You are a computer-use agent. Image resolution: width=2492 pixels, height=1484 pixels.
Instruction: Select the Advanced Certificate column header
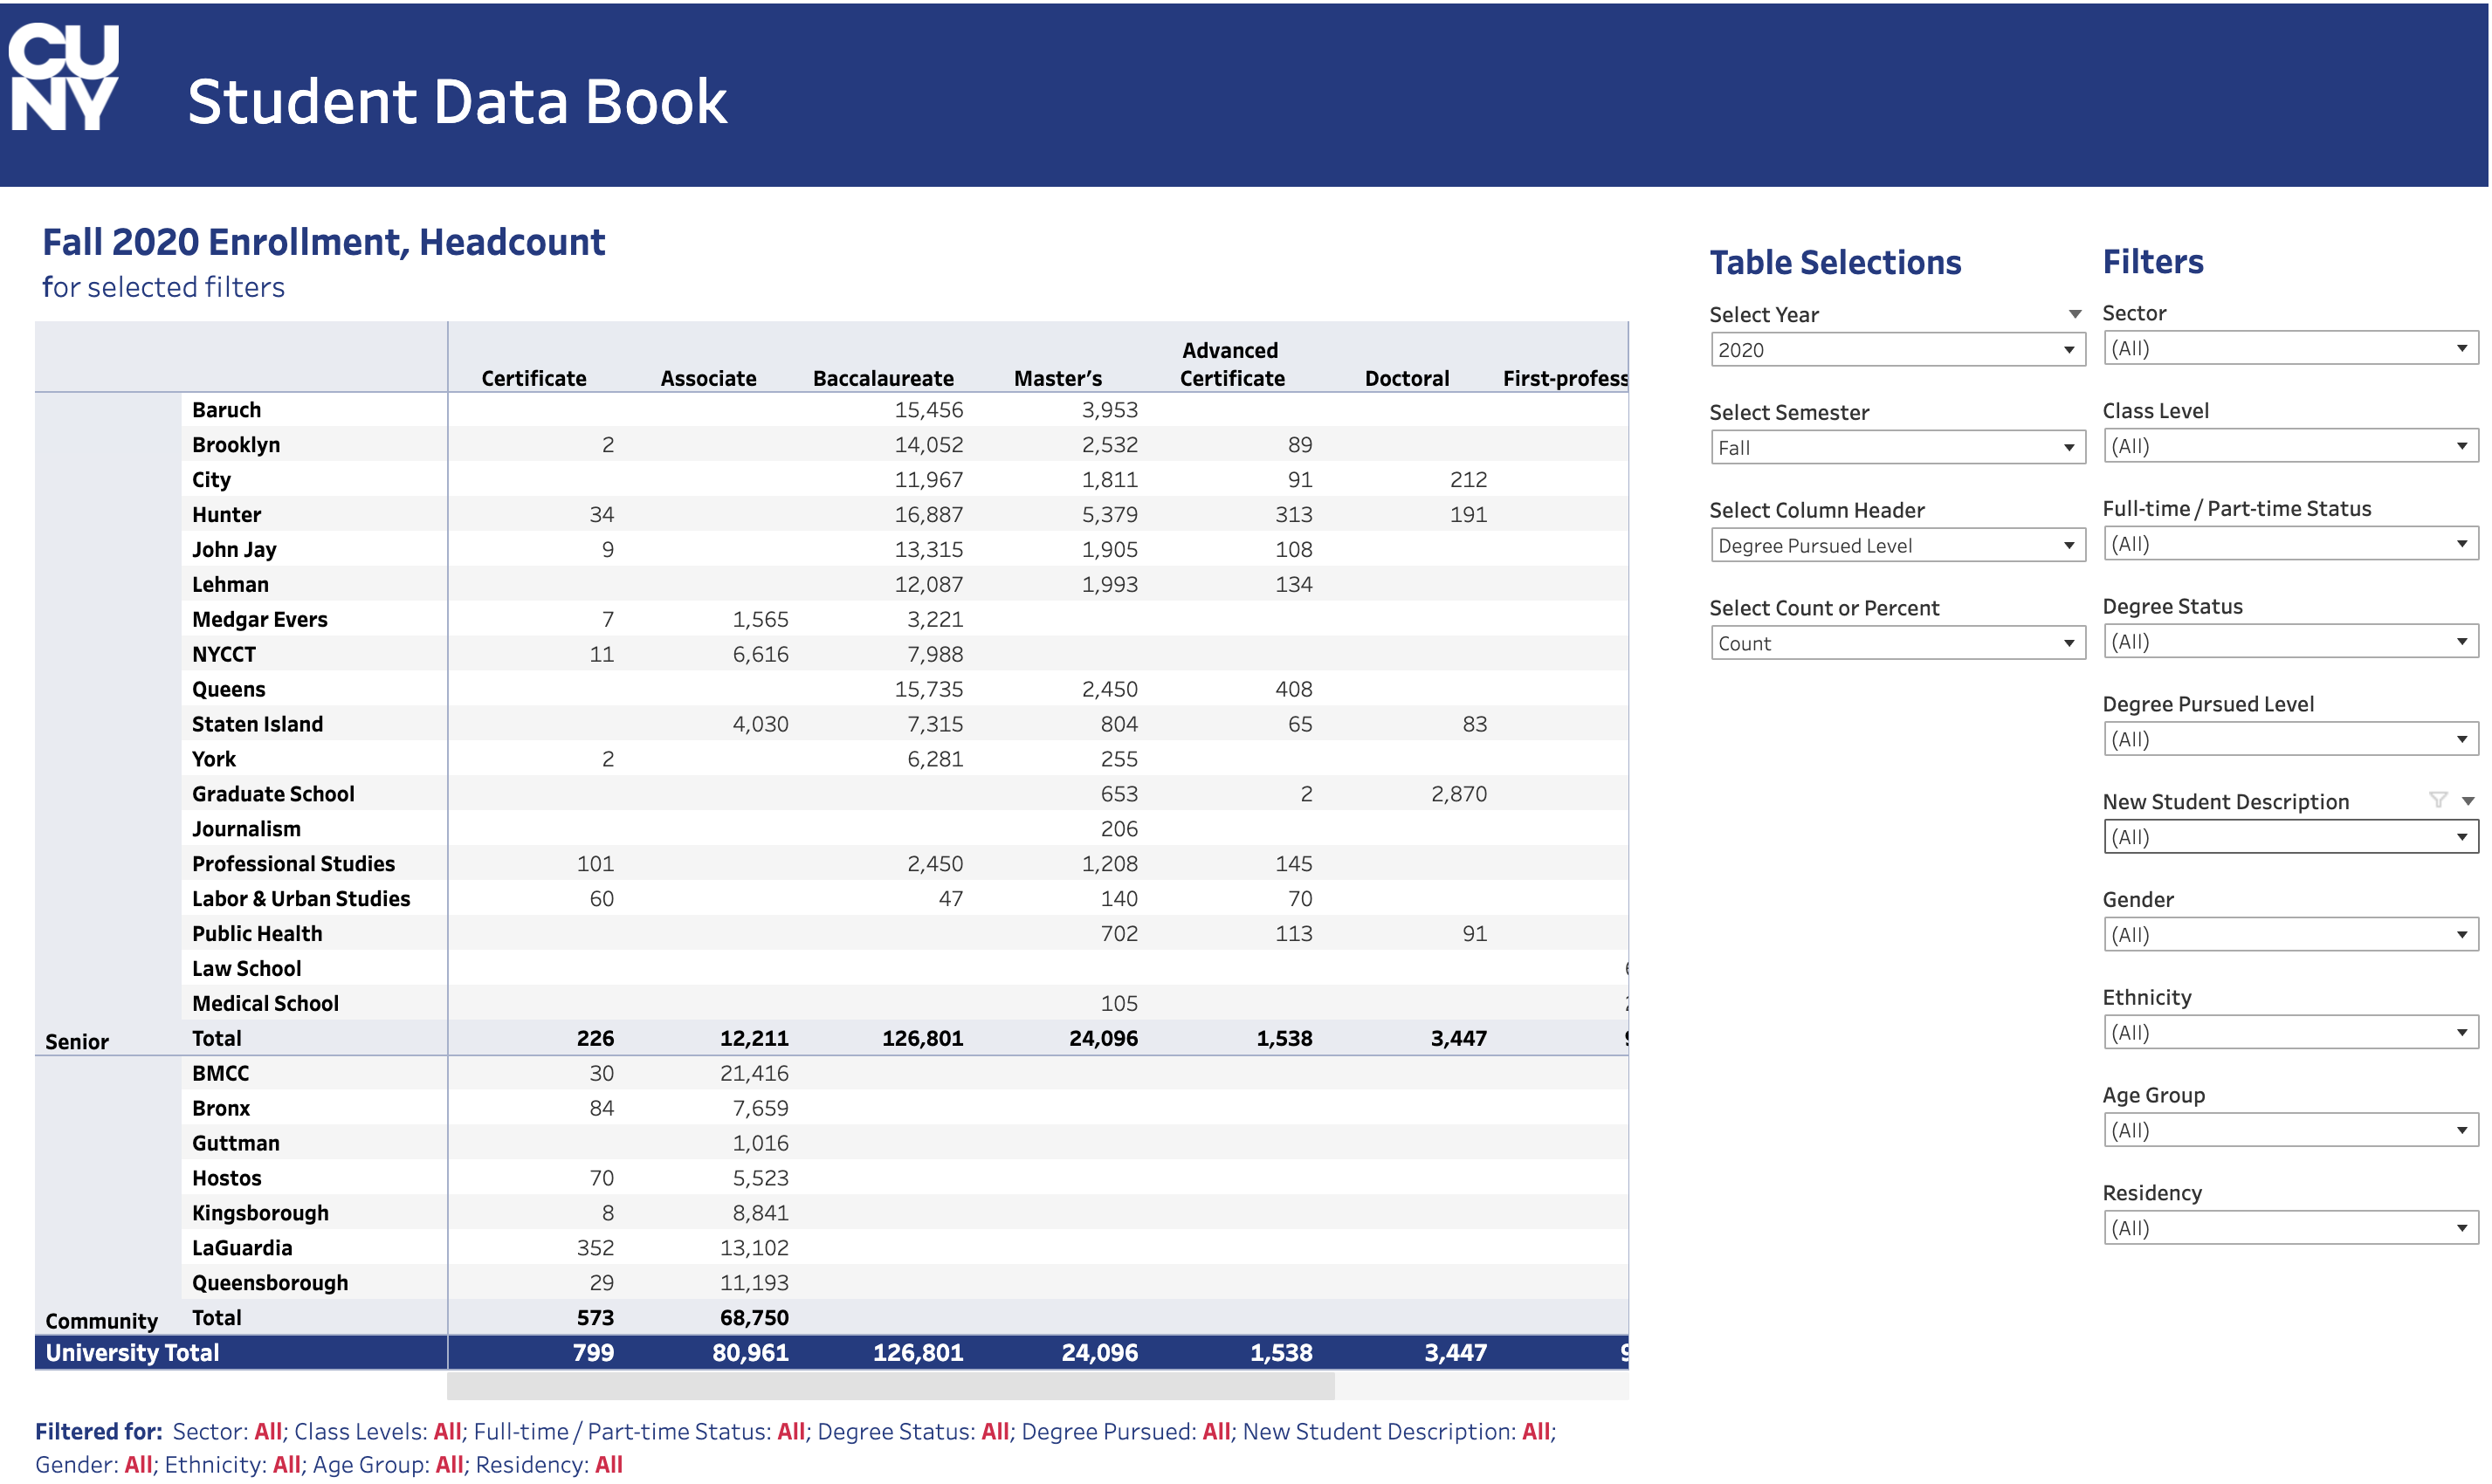point(1232,364)
